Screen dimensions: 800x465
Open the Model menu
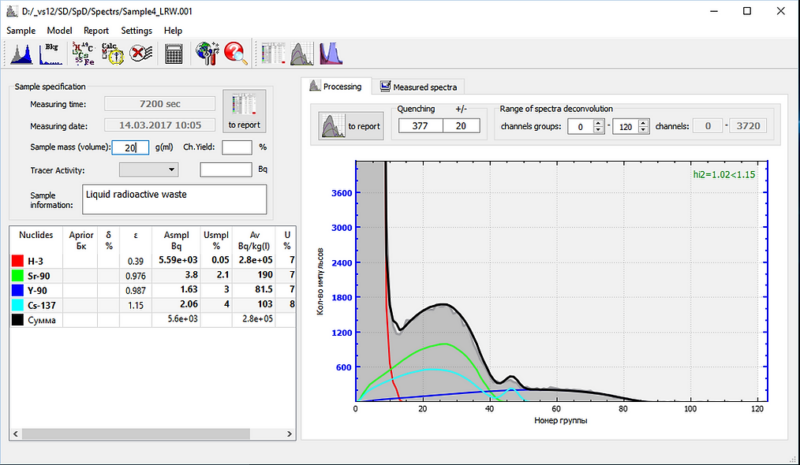59,31
